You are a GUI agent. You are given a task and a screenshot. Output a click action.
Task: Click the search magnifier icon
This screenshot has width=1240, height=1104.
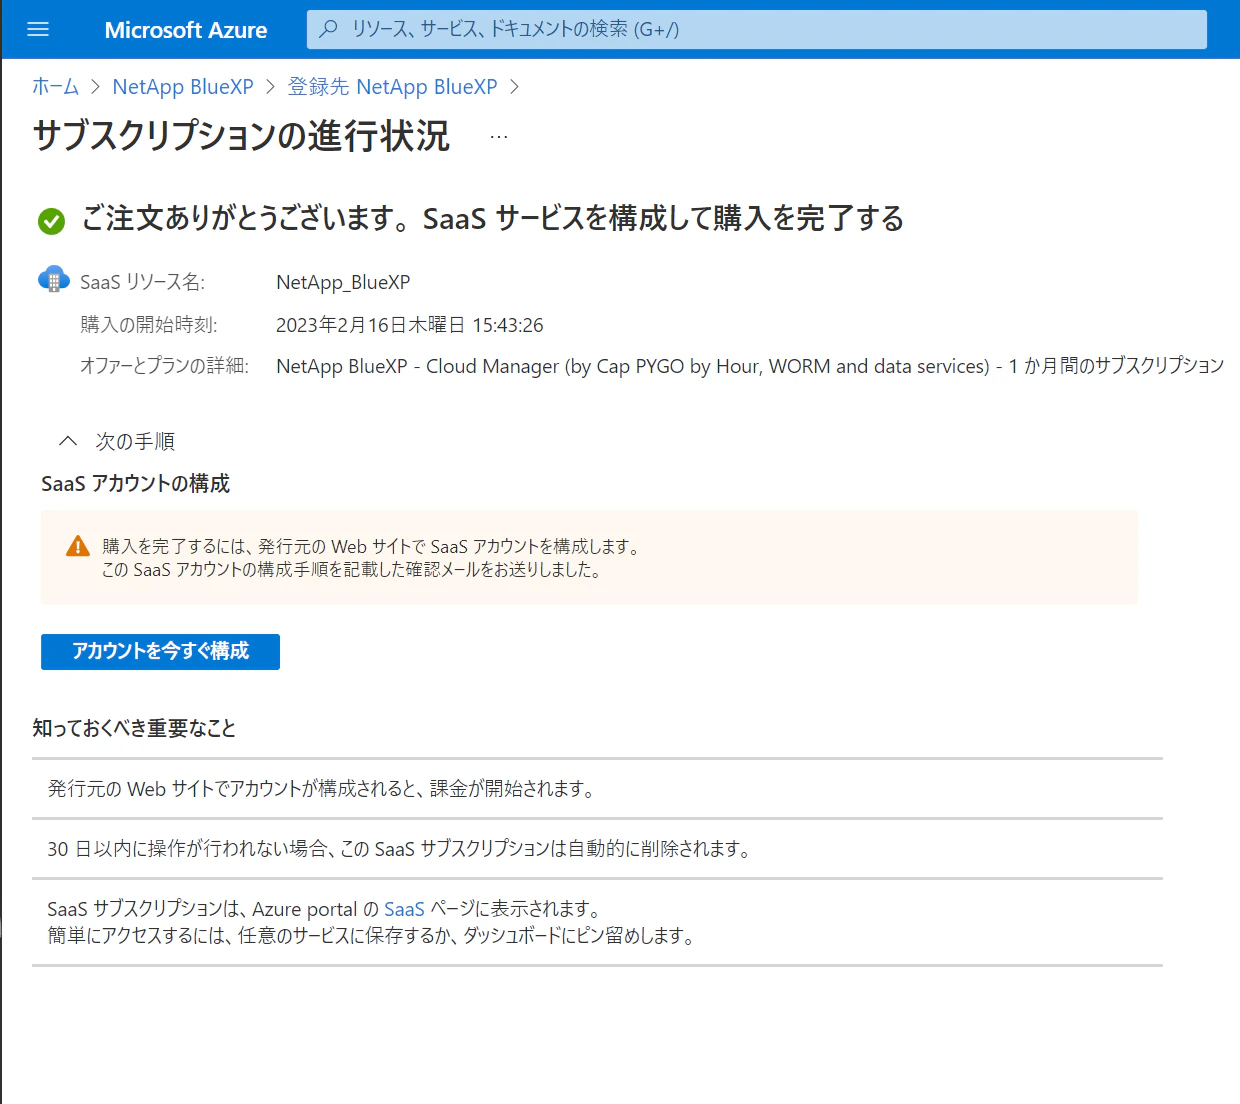point(328,29)
